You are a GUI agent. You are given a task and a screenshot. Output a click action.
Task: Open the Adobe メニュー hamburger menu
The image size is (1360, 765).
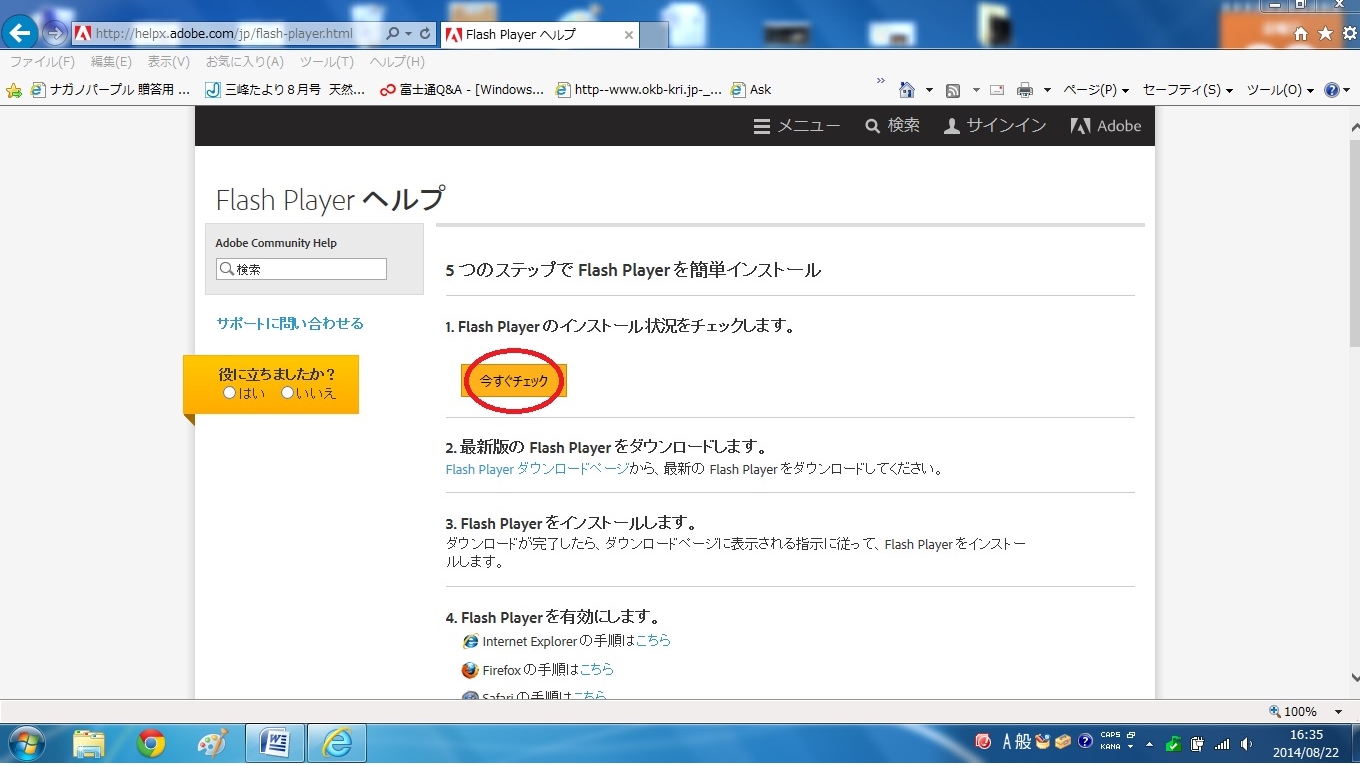[797, 126]
